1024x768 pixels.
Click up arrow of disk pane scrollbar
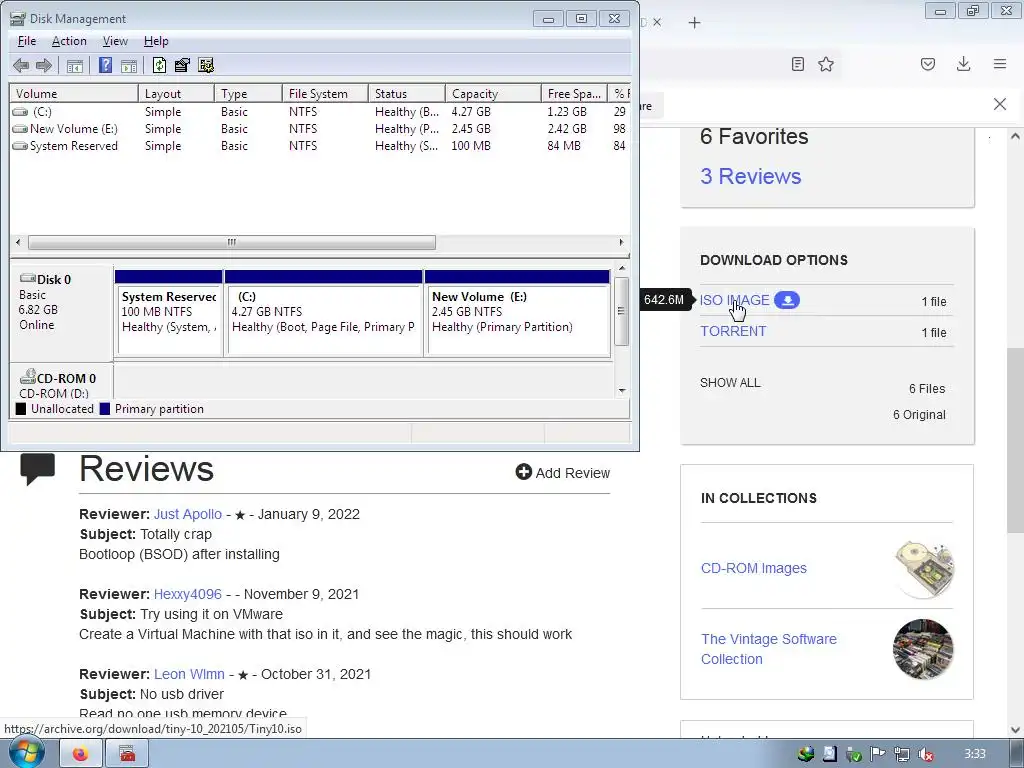tap(622, 268)
